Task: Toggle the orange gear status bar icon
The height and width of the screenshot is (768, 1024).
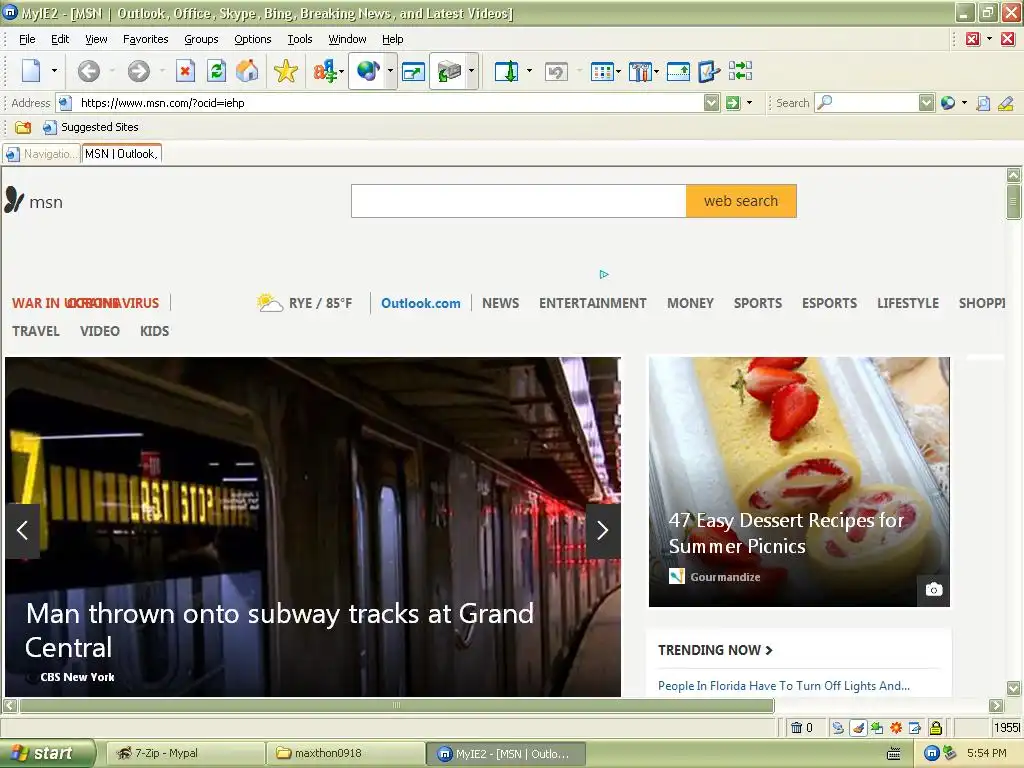Action: pos(896,728)
